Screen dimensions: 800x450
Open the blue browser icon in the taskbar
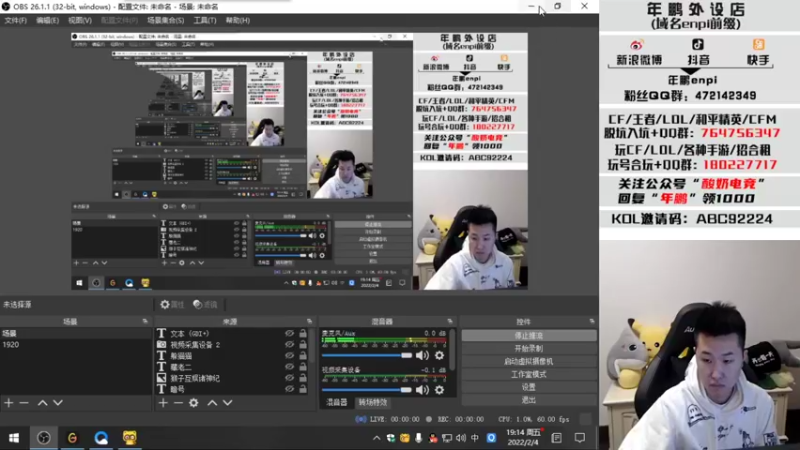(101, 438)
